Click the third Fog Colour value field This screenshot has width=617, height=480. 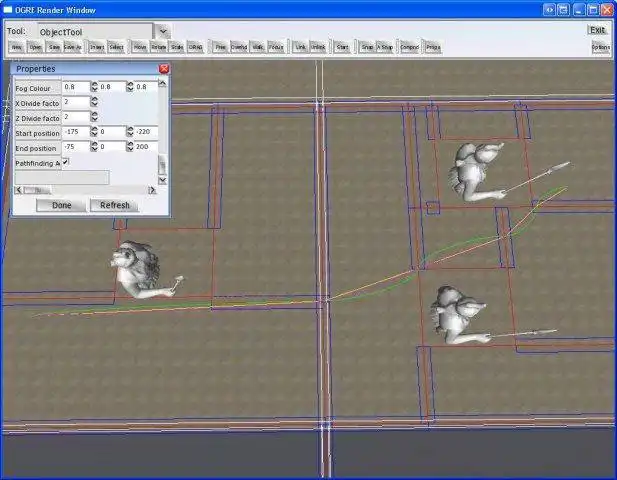click(x=146, y=87)
